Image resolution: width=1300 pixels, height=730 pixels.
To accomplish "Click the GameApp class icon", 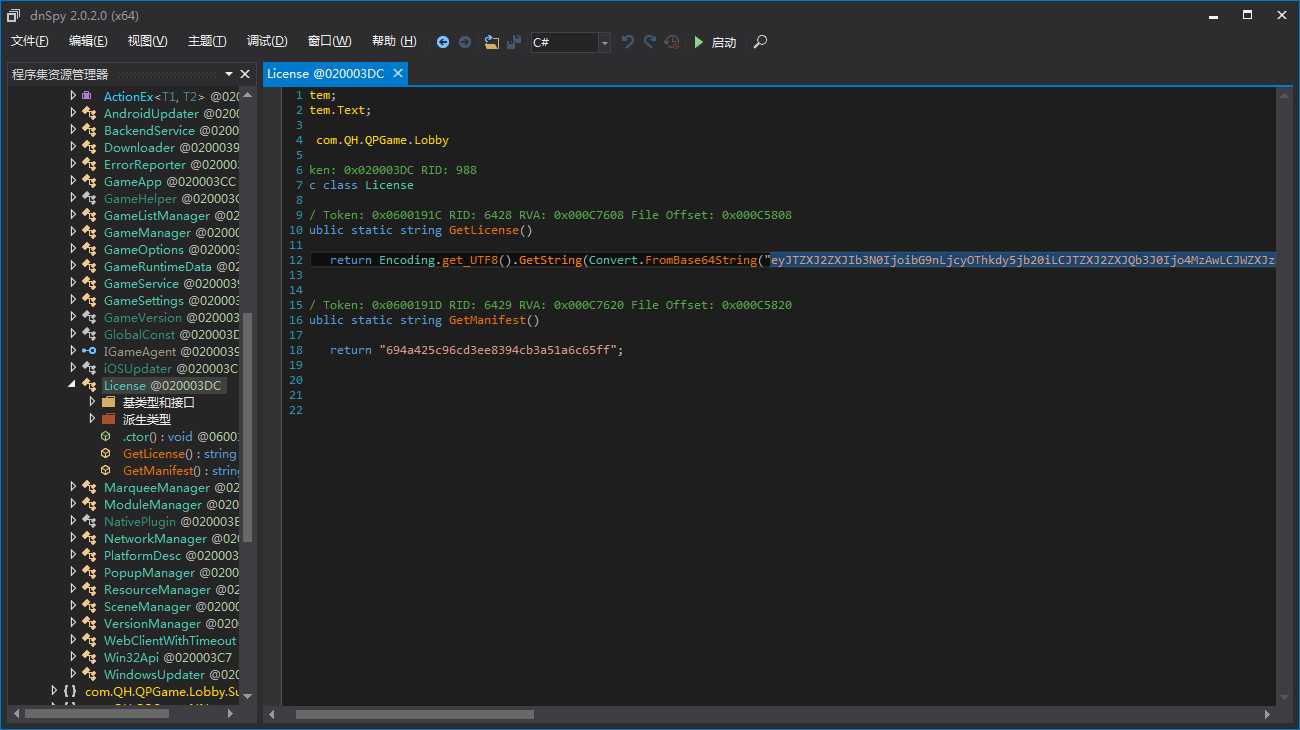I will (89, 181).
